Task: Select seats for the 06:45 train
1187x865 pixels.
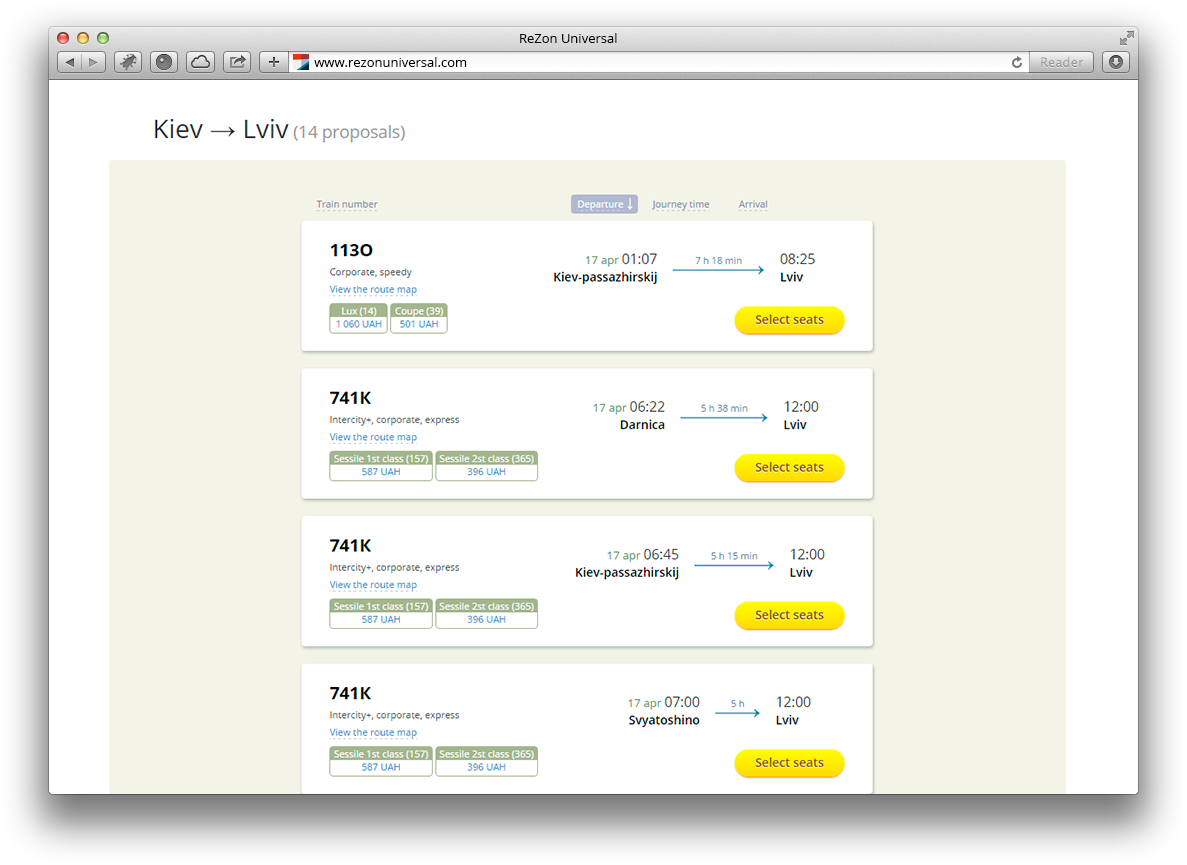Action: [x=789, y=615]
